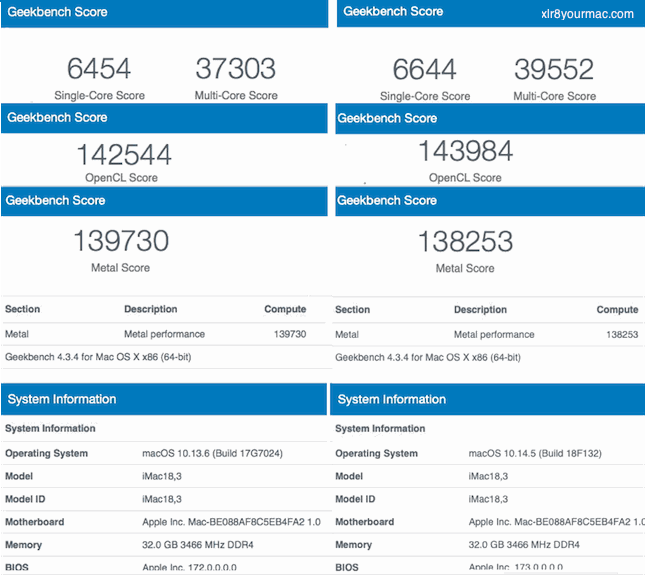Click the Metal Score label under 138253
The image size is (650, 575).
[x=465, y=269]
